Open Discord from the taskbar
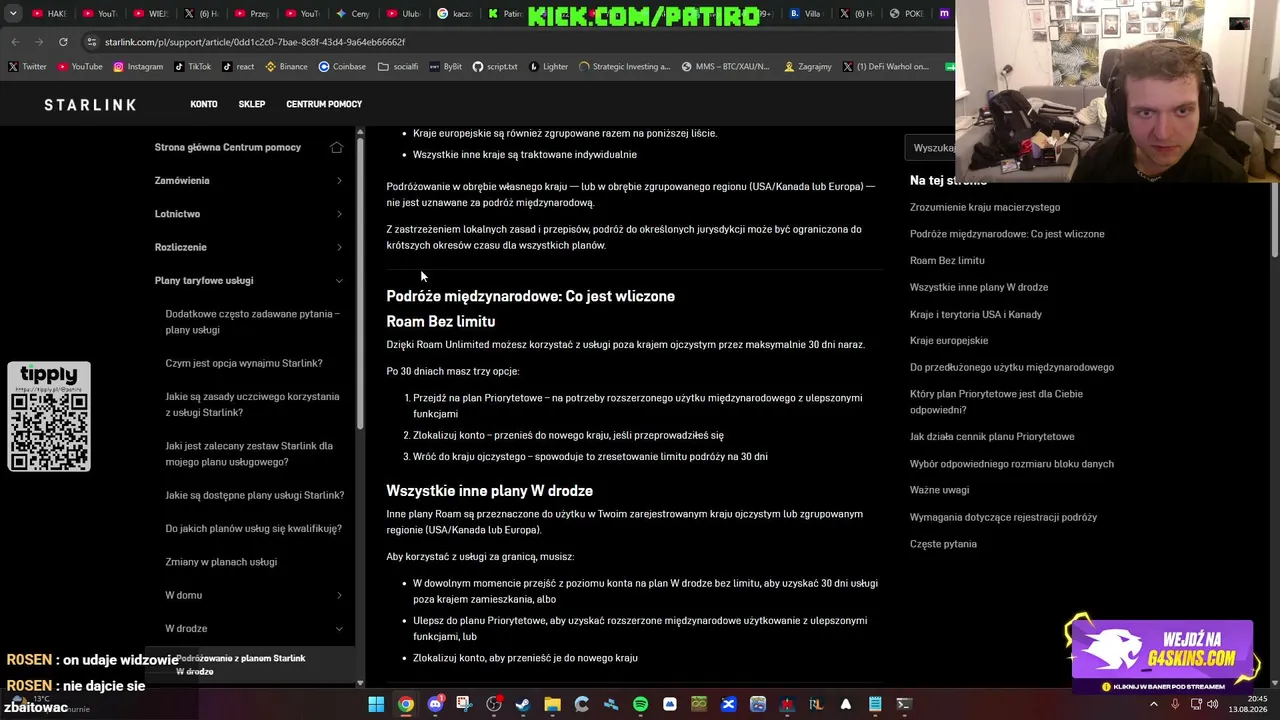 coord(435,704)
